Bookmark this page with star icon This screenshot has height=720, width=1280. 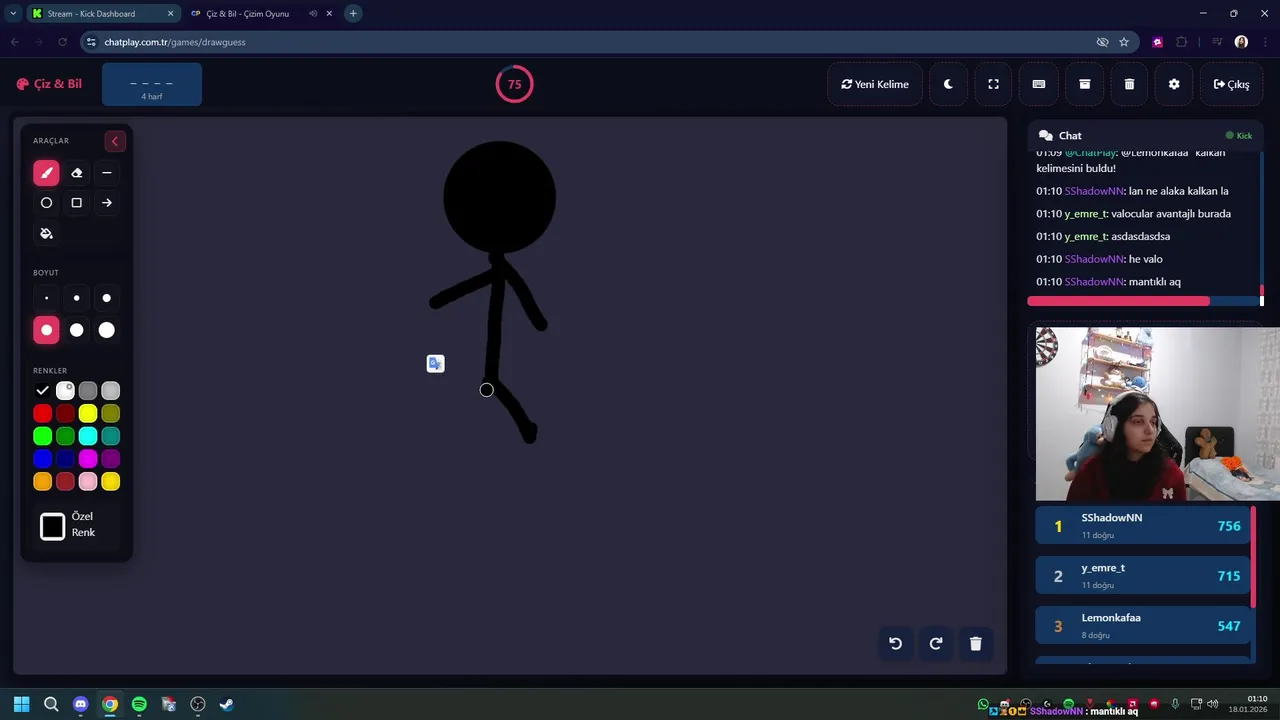coord(1124,42)
